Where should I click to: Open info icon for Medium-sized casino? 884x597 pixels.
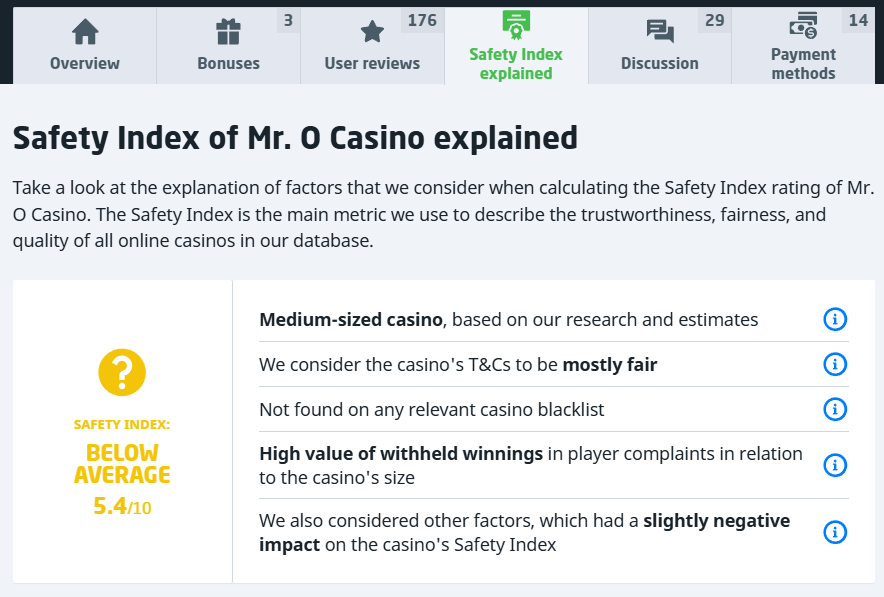834,319
